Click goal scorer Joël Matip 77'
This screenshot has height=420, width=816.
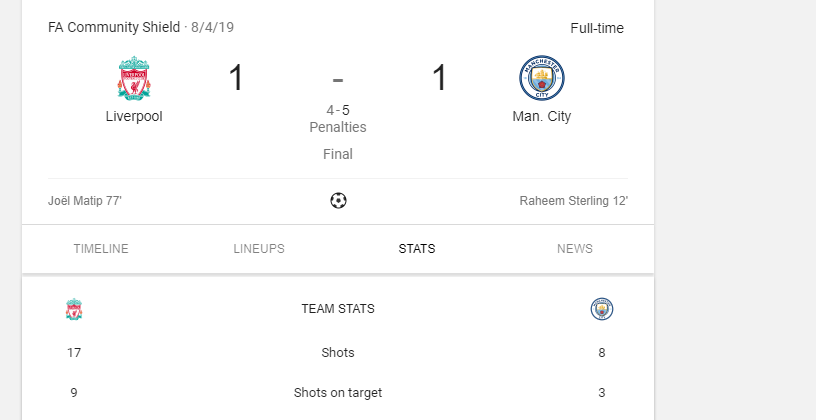click(x=85, y=201)
